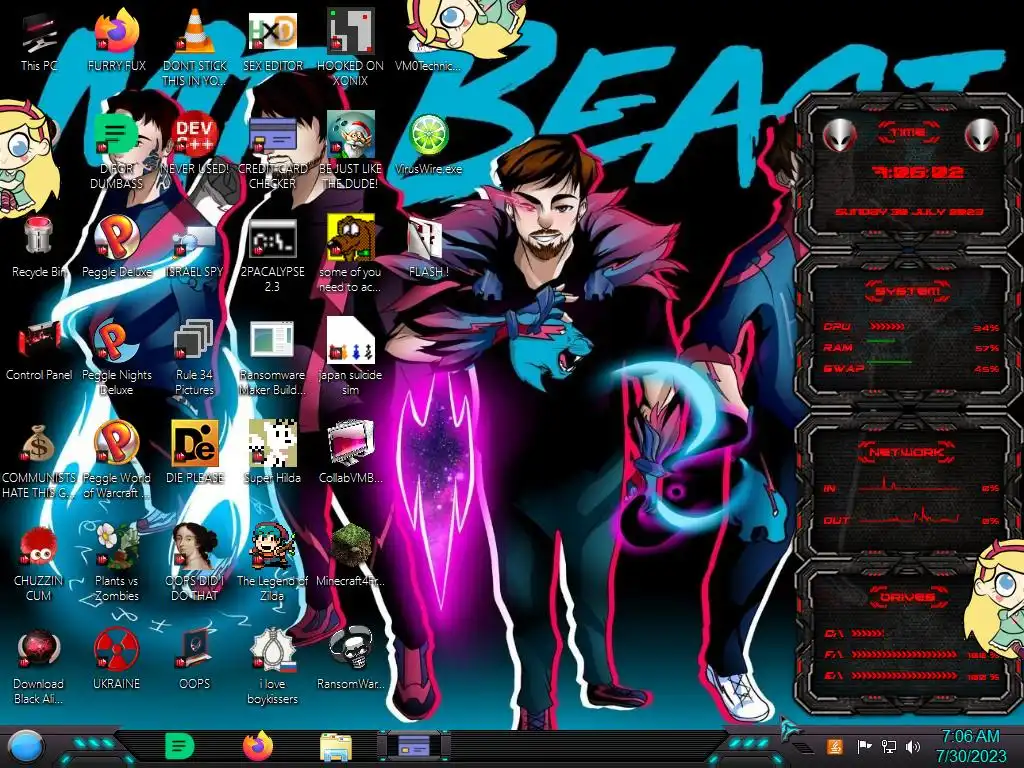Select the Peggle Nights Deluxe shortcut
The width and height of the screenshot is (1024, 768).
click(116, 358)
